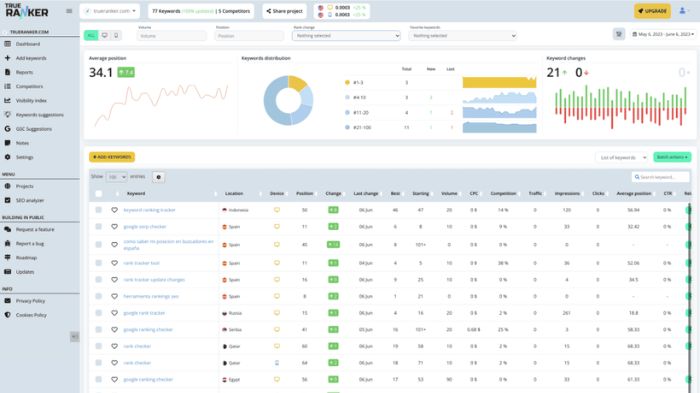Focus the Volume filter input field
The image size is (700, 393).
tap(172, 36)
